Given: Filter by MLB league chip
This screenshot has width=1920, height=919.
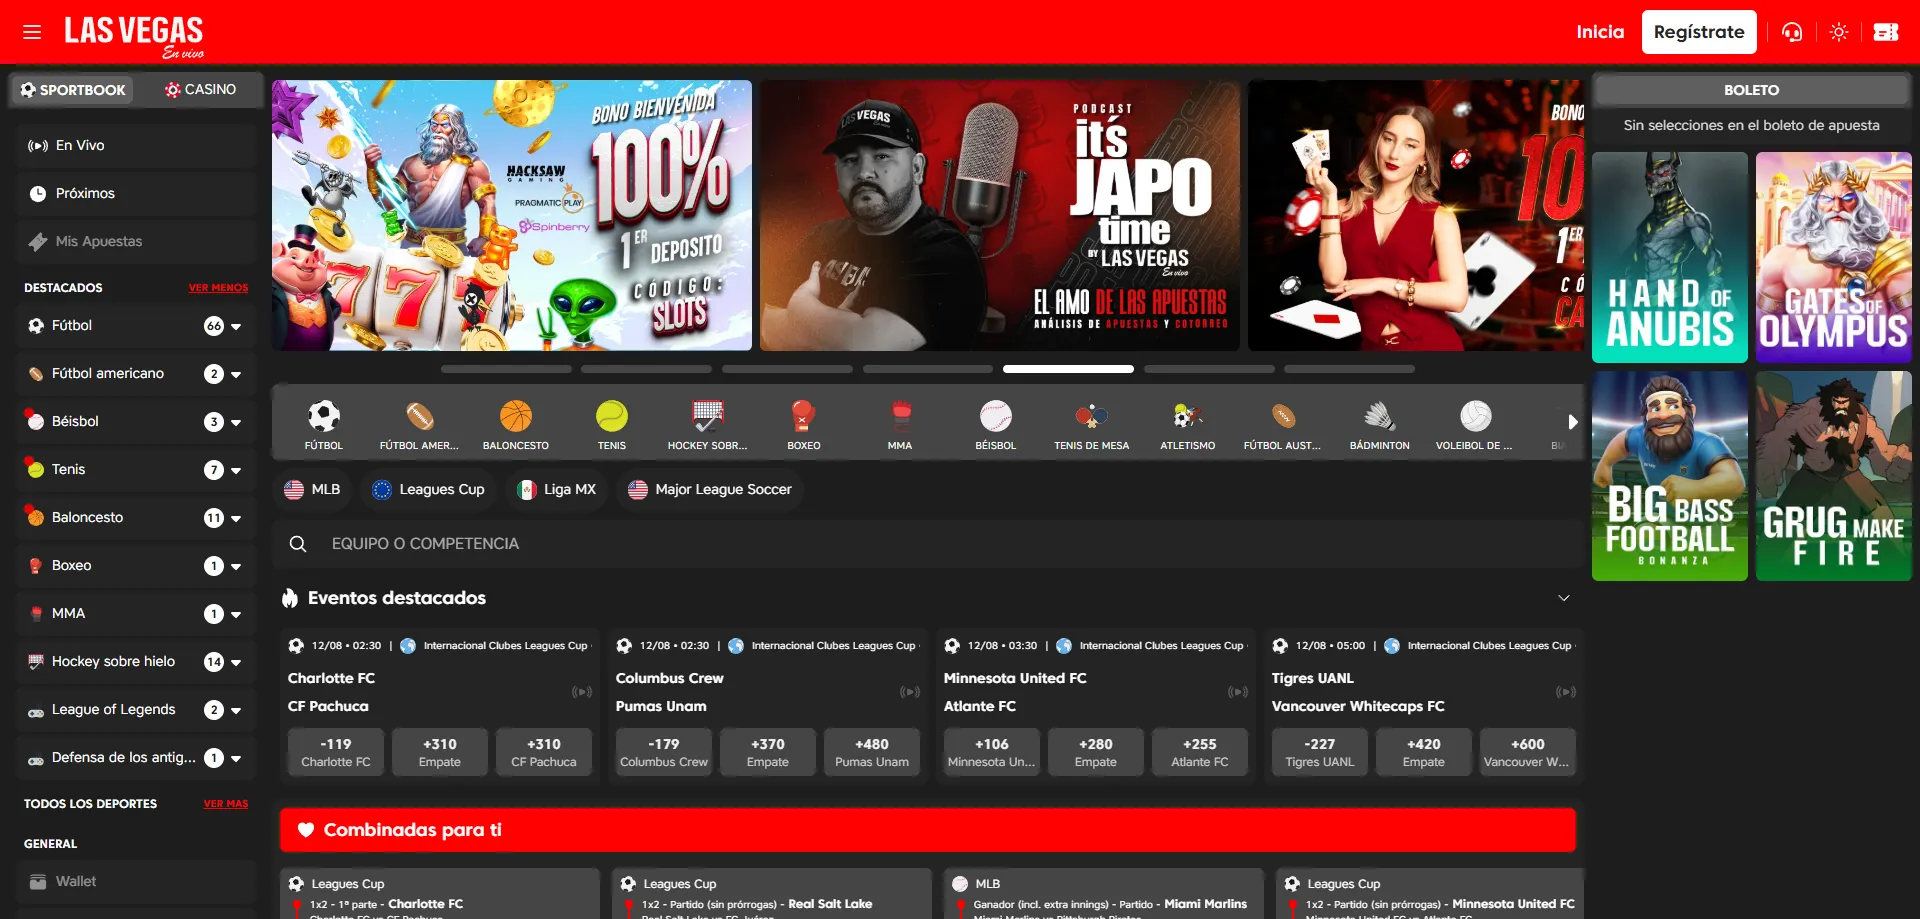Looking at the screenshot, I should click(x=312, y=490).
